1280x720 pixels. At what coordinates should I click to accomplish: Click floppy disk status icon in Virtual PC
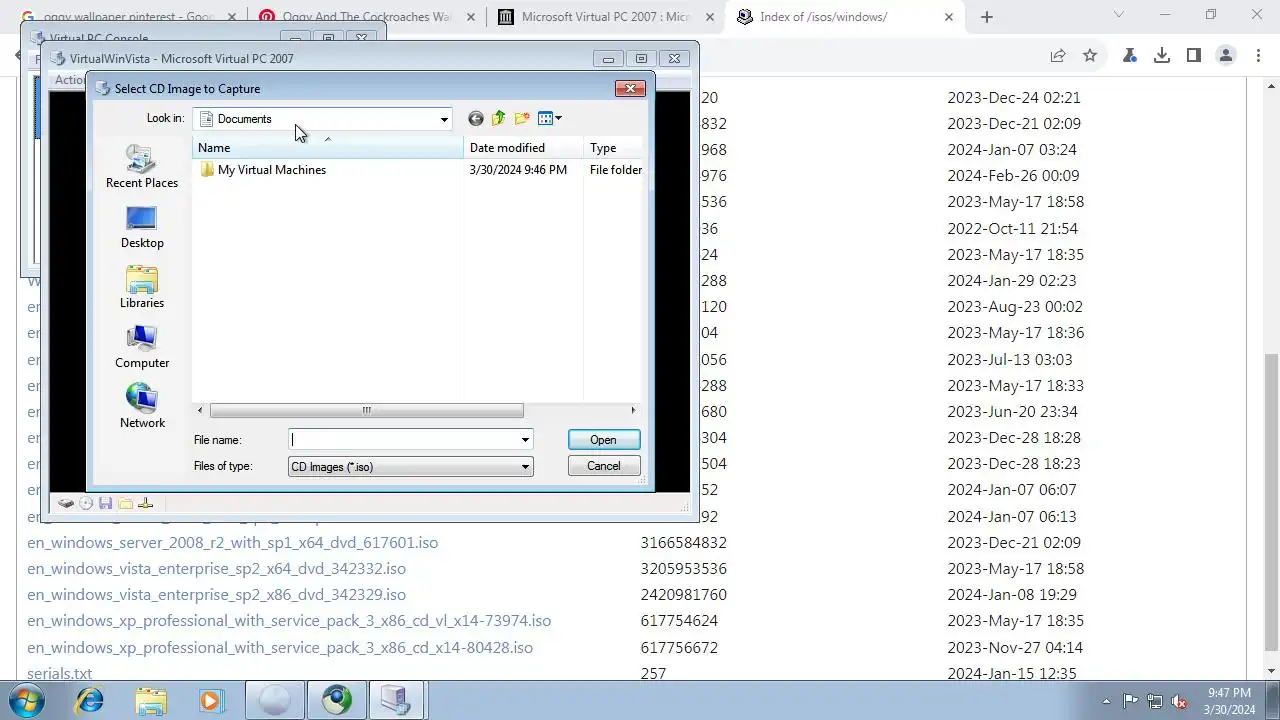pos(105,504)
